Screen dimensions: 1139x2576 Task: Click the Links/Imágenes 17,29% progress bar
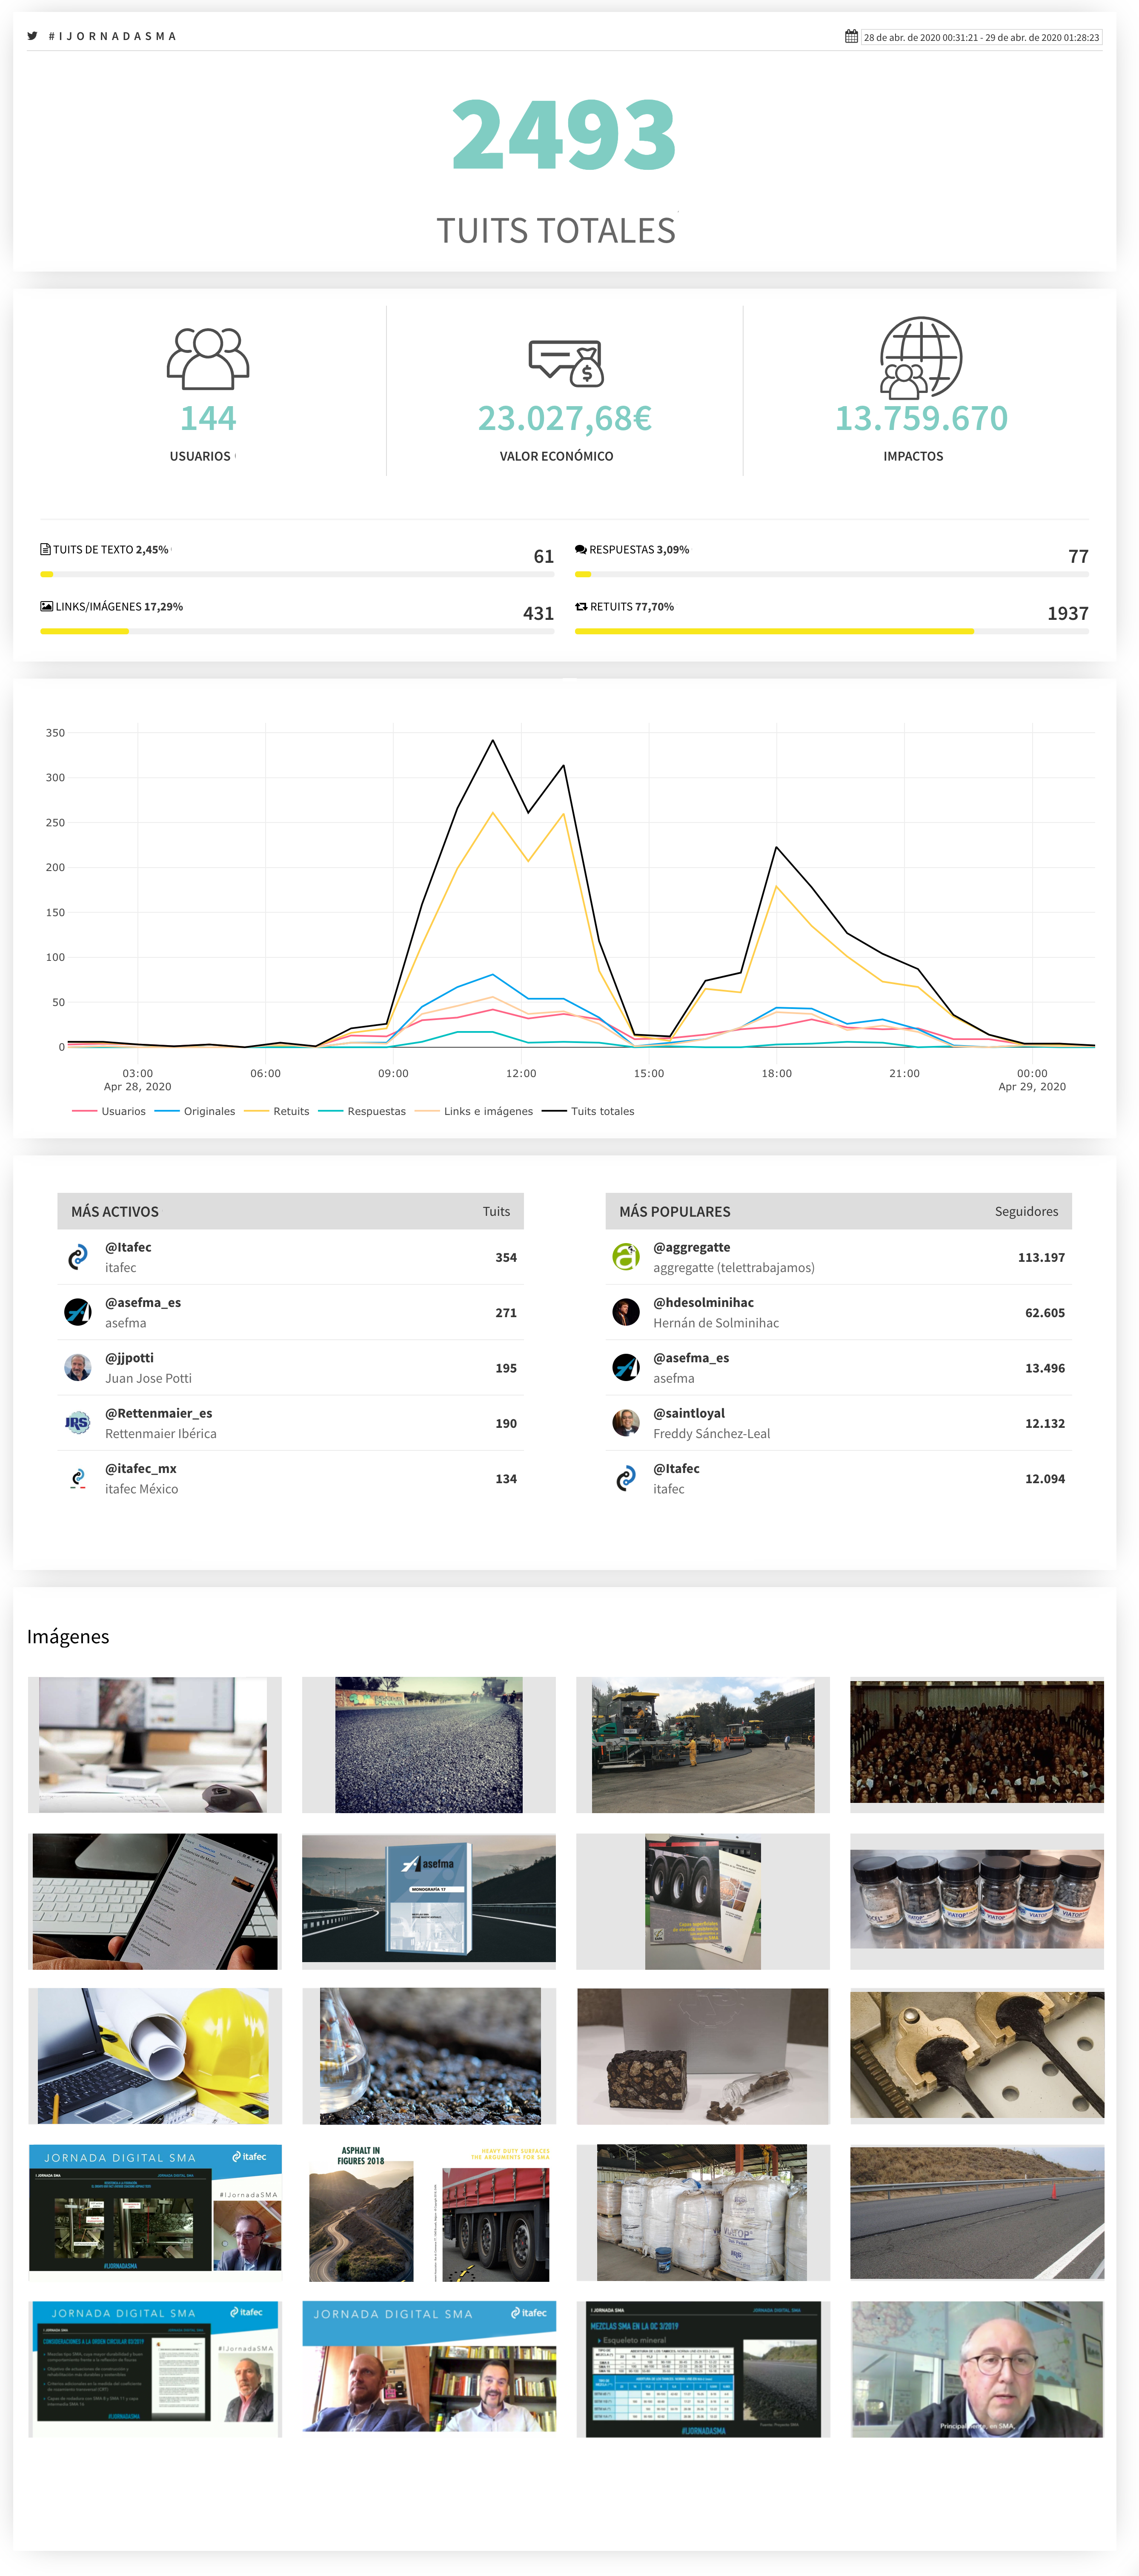pyautogui.click(x=297, y=631)
